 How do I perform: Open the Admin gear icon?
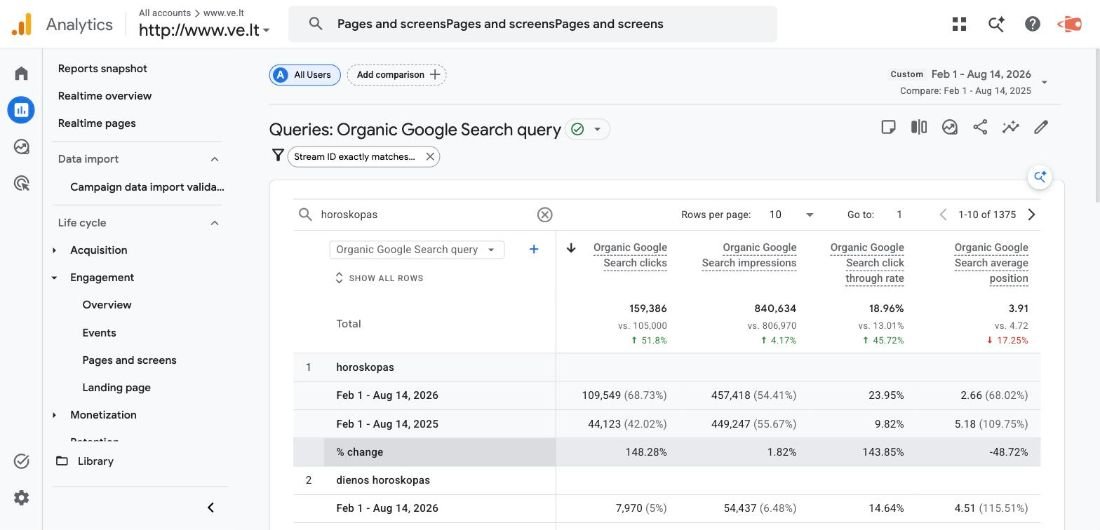(x=21, y=498)
